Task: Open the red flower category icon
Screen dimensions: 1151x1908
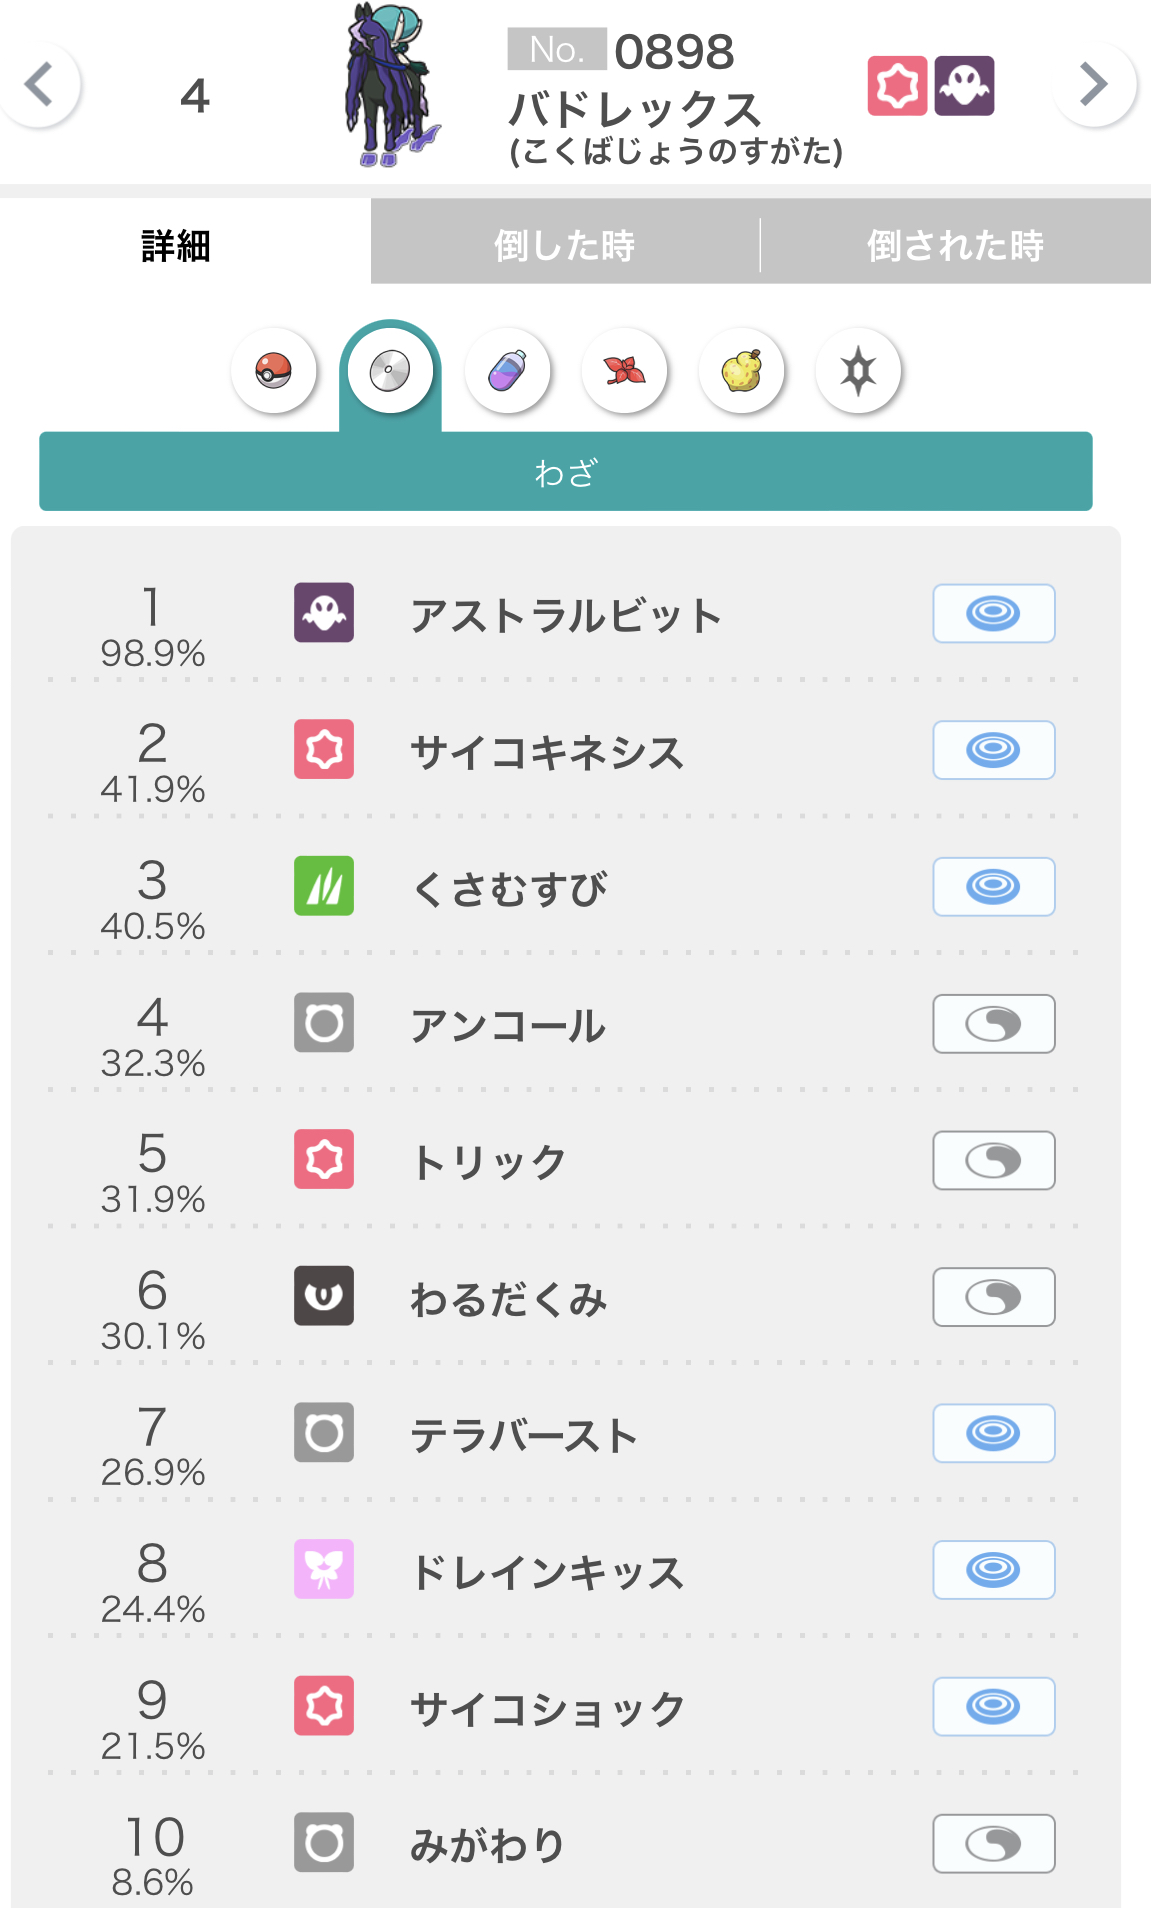Action: point(624,371)
